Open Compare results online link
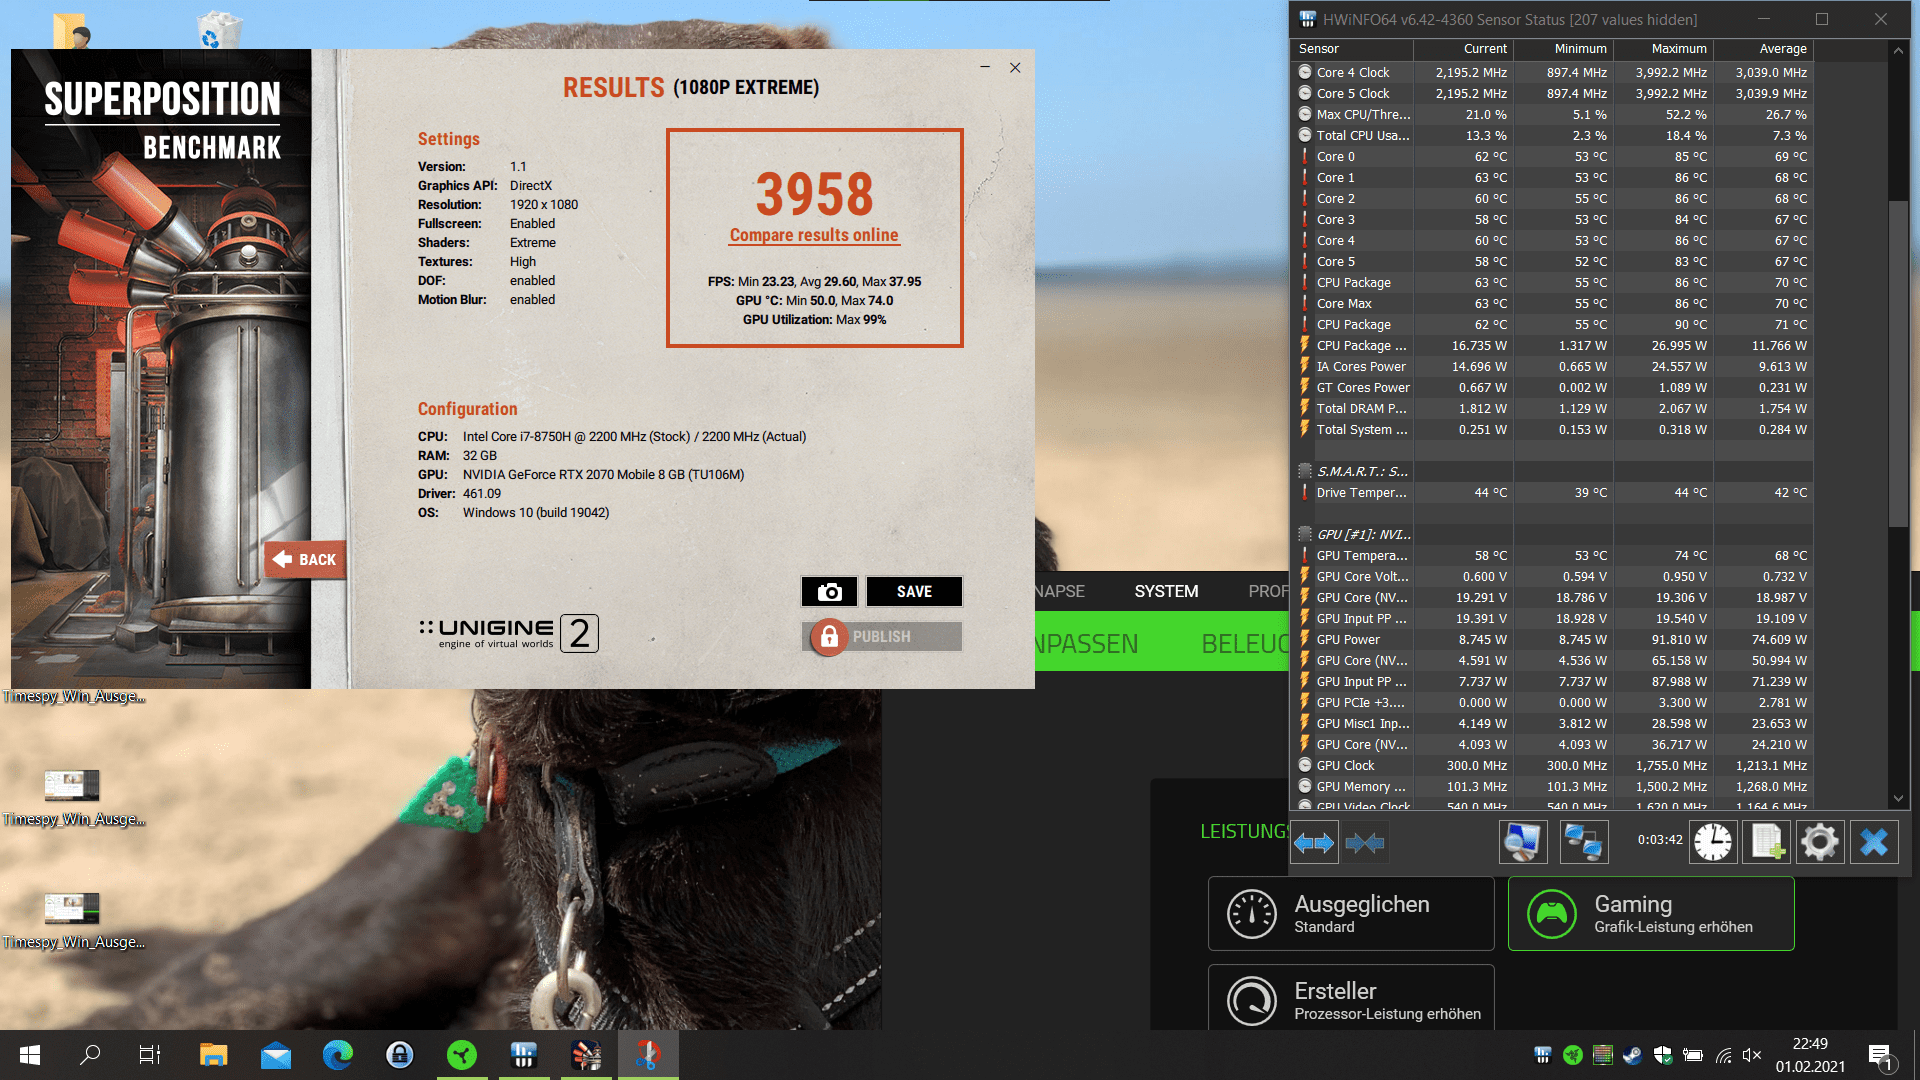 pos(814,236)
